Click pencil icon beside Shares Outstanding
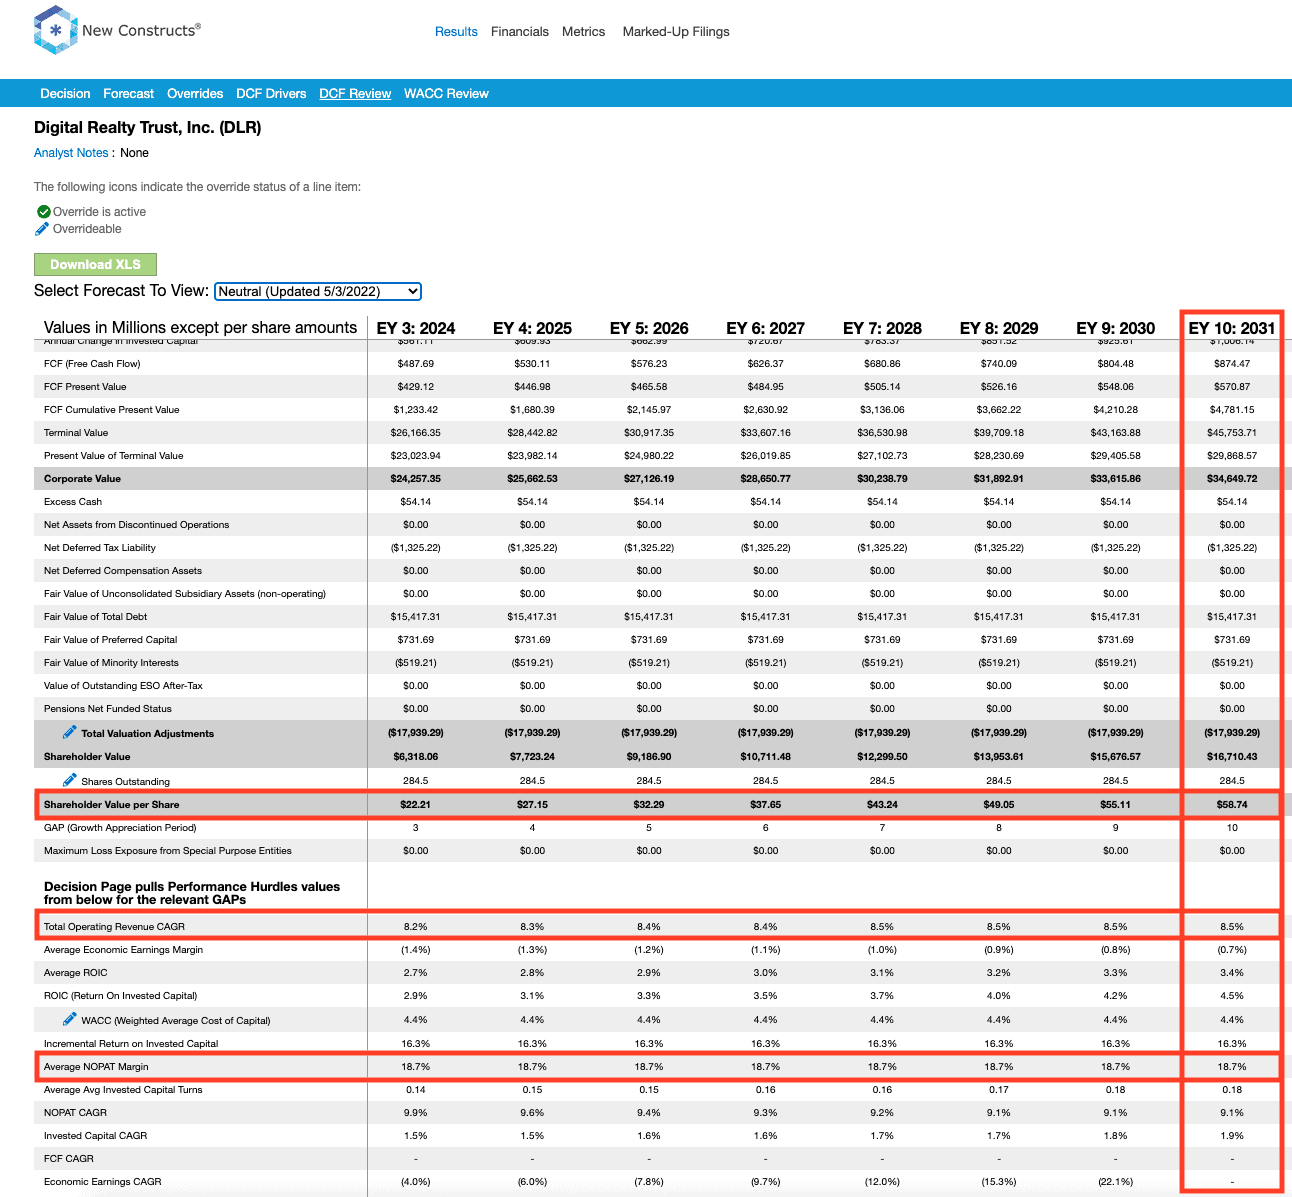1292x1197 pixels. [x=69, y=780]
